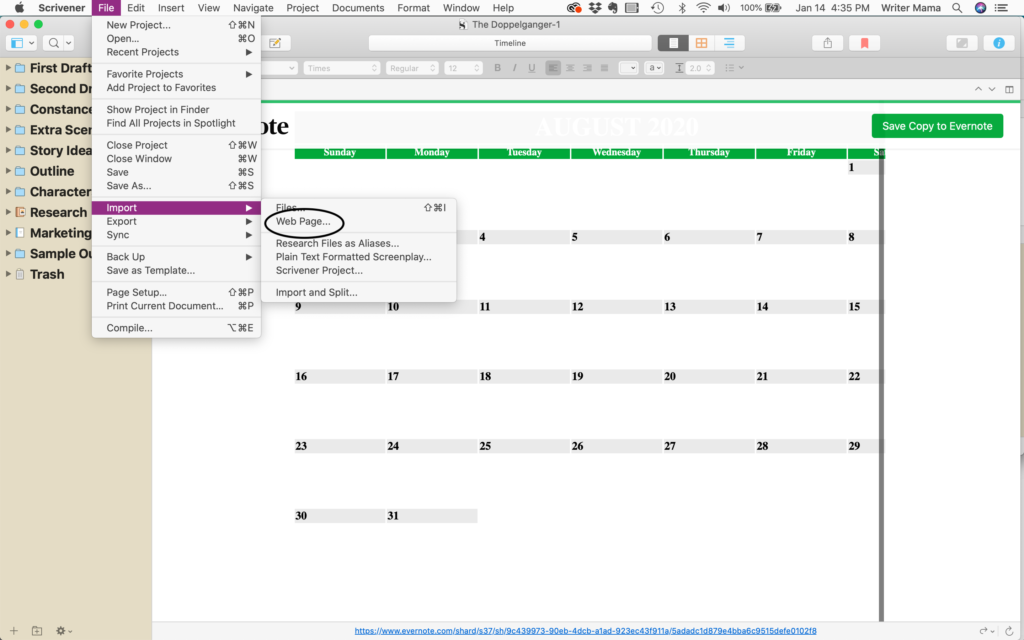
Task: Center align text
Action: tap(570, 68)
